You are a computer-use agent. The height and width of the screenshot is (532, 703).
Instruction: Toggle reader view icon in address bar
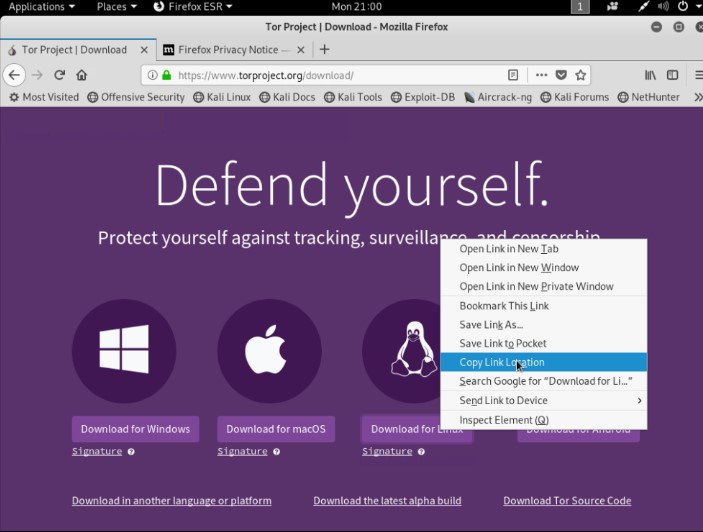pyautogui.click(x=513, y=75)
